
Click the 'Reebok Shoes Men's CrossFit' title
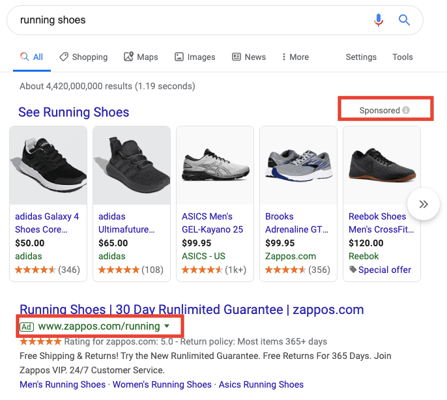click(381, 223)
